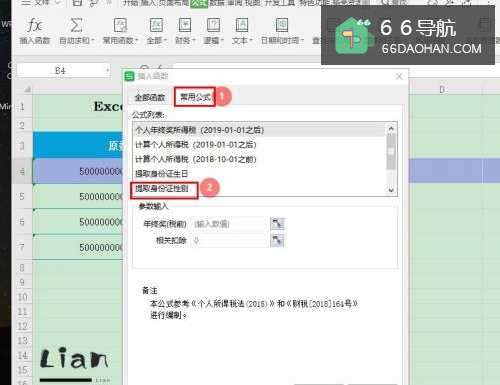Expand the name box B4 dropdown

coord(107,70)
